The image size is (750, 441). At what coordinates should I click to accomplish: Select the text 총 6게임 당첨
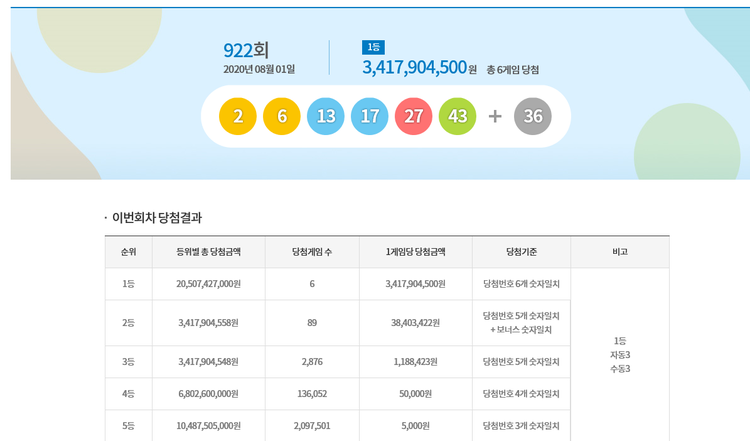[513, 70]
